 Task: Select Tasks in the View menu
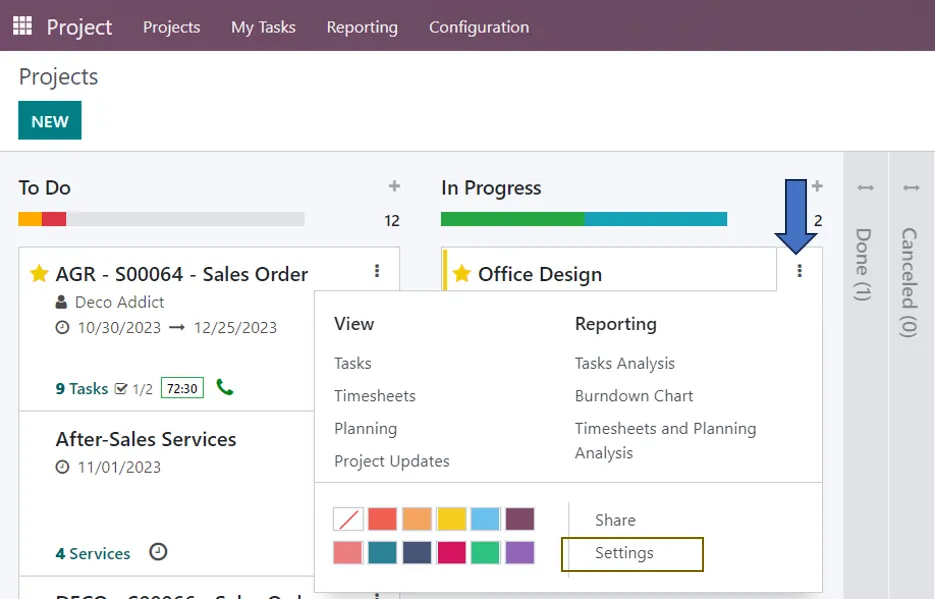(353, 363)
